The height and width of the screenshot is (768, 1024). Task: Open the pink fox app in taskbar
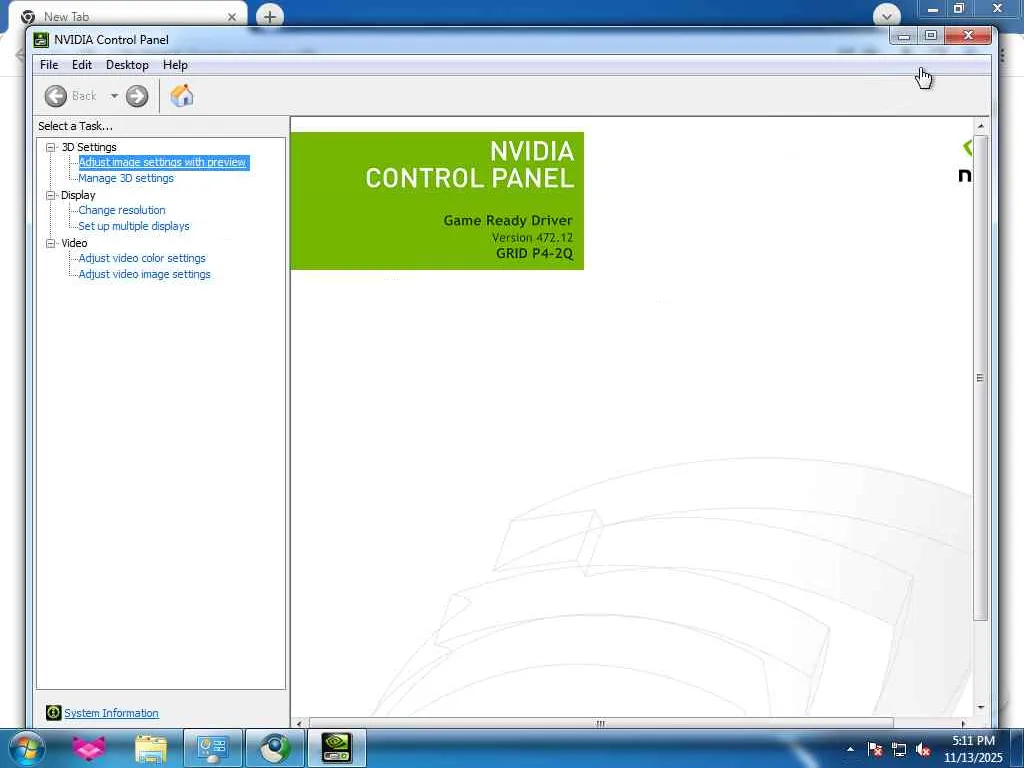[x=89, y=748]
